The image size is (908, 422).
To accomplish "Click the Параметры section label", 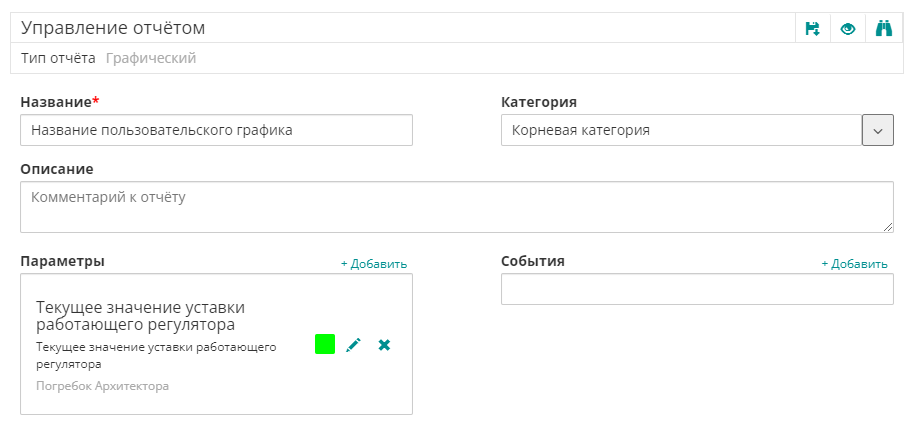I will tap(63, 261).
